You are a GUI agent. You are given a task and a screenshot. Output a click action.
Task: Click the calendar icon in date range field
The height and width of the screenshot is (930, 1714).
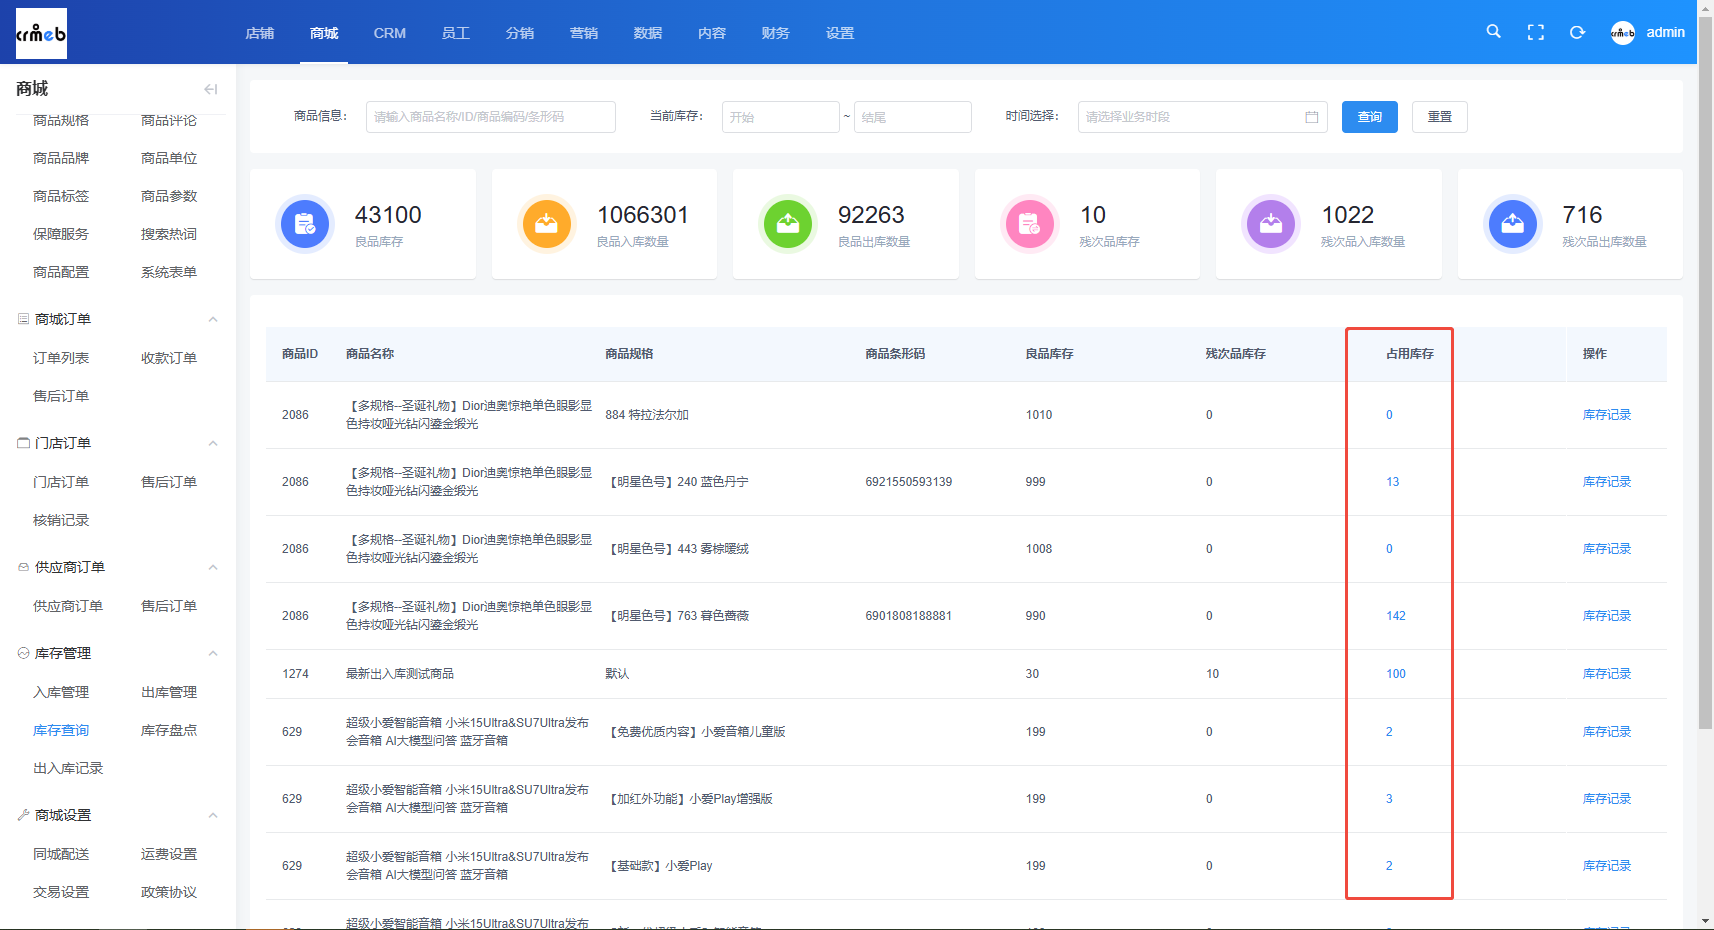click(x=1311, y=117)
